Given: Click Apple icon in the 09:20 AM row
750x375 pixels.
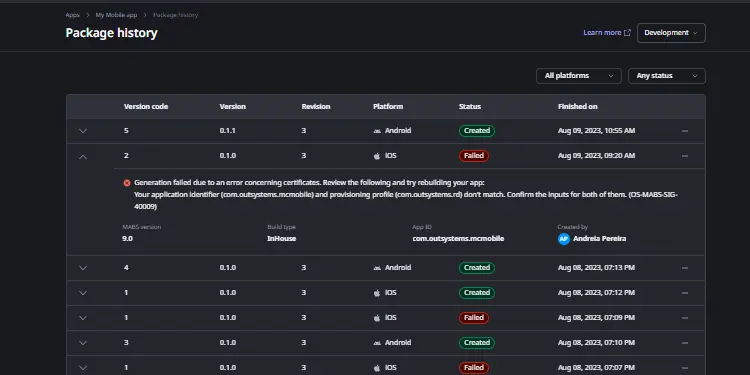Looking at the screenshot, I should pos(377,155).
